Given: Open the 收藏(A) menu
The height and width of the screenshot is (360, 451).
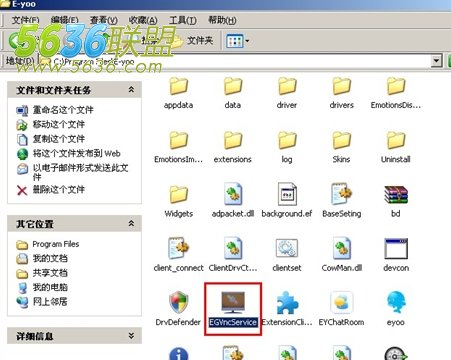Looking at the screenshot, I should 143,20.
